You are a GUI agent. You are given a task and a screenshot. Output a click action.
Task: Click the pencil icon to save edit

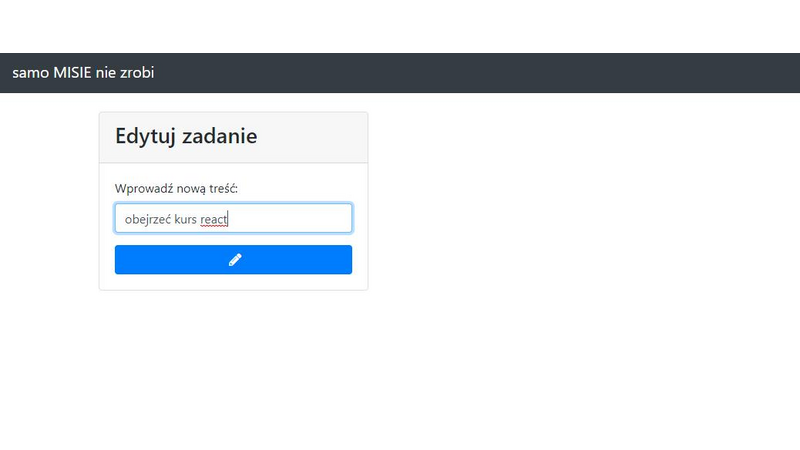click(x=235, y=260)
